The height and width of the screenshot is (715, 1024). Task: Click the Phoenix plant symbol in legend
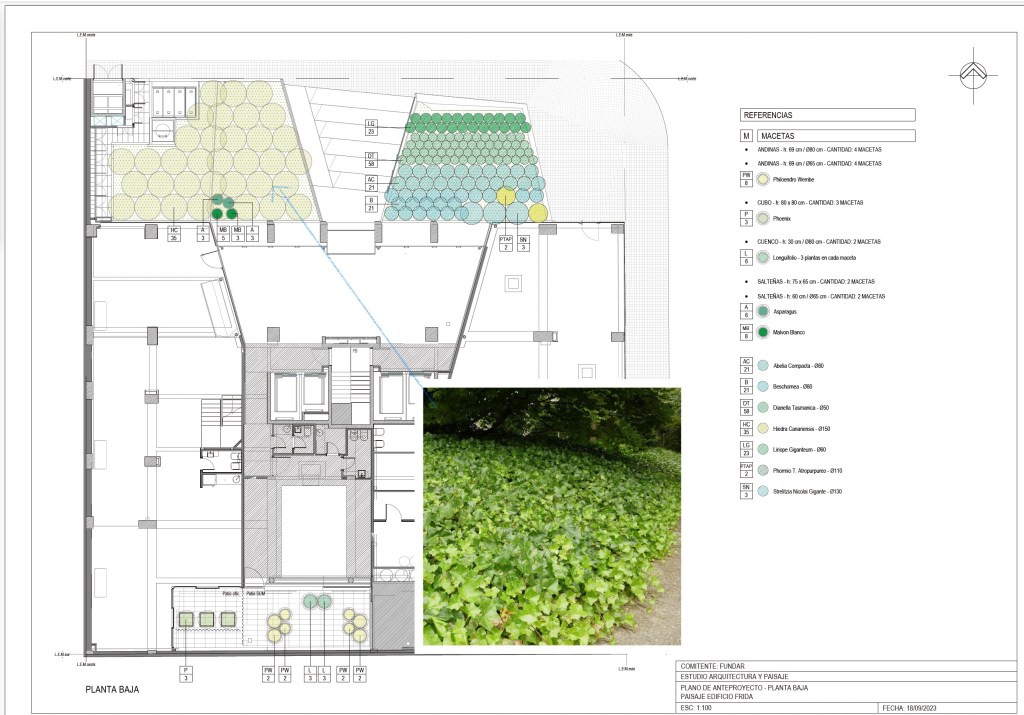(764, 217)
